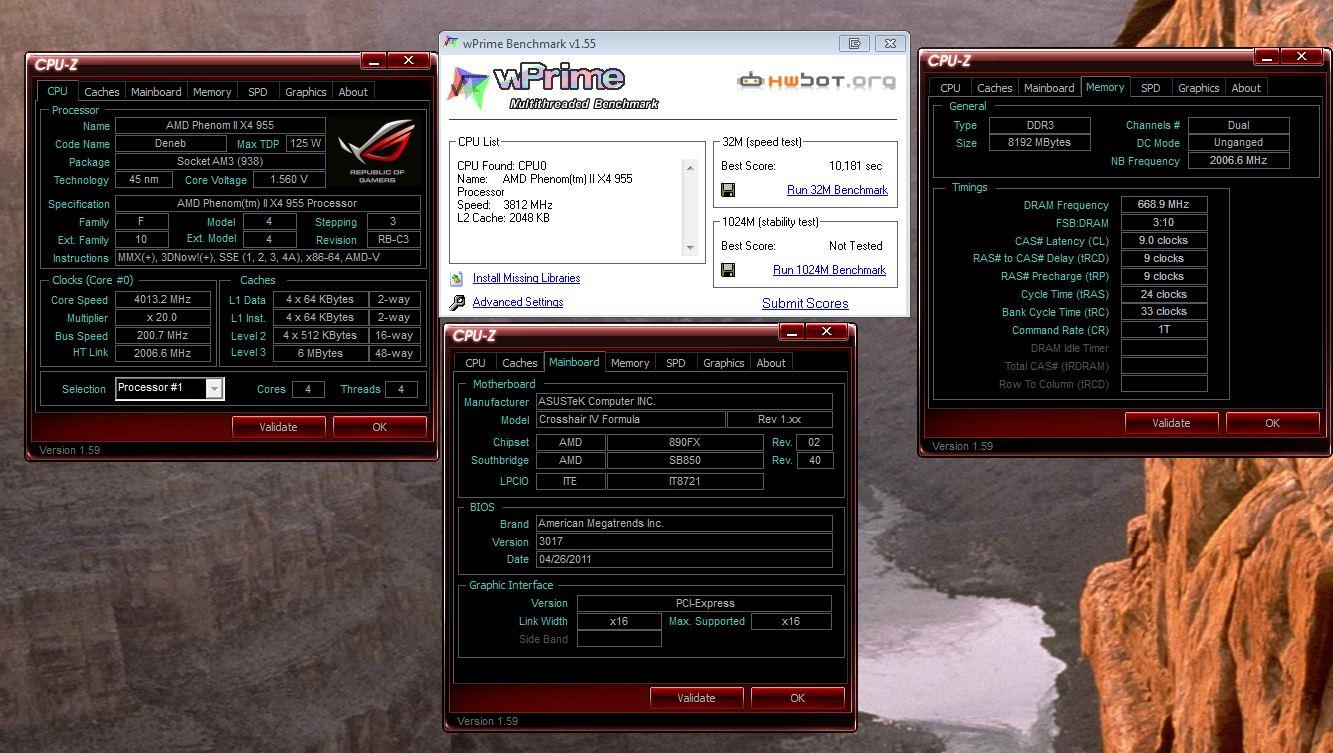Image resolution: width=1333 pixels, height=753 pixels.
Task: Click the CPU List scroll down arrow
Action: click(690, 248)
